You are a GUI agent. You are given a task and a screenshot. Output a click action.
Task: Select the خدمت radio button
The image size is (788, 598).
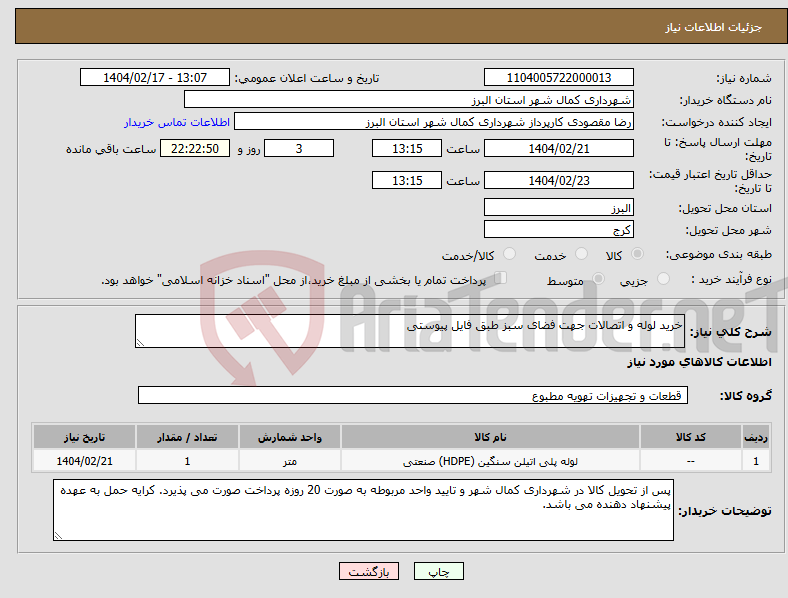click(581, 254)
